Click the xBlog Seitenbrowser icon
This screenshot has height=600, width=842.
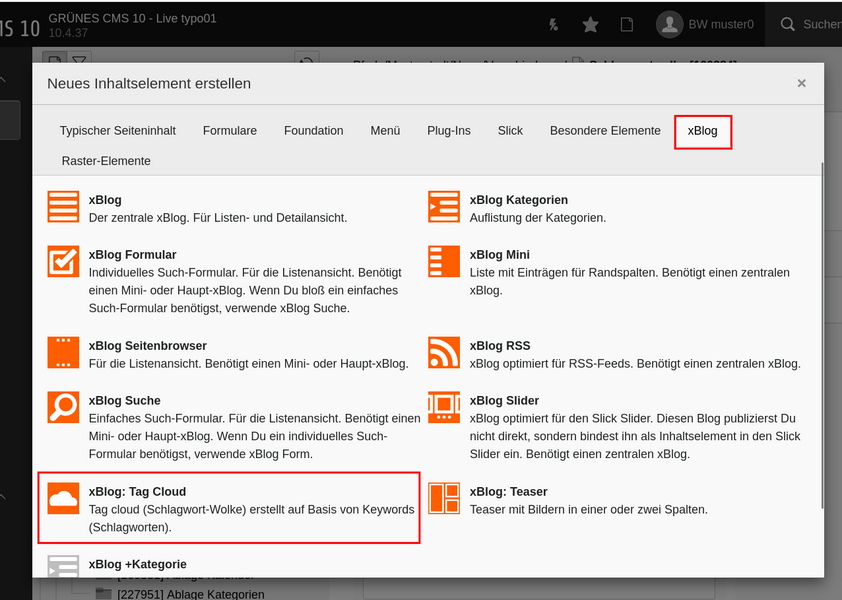(63, 352)
